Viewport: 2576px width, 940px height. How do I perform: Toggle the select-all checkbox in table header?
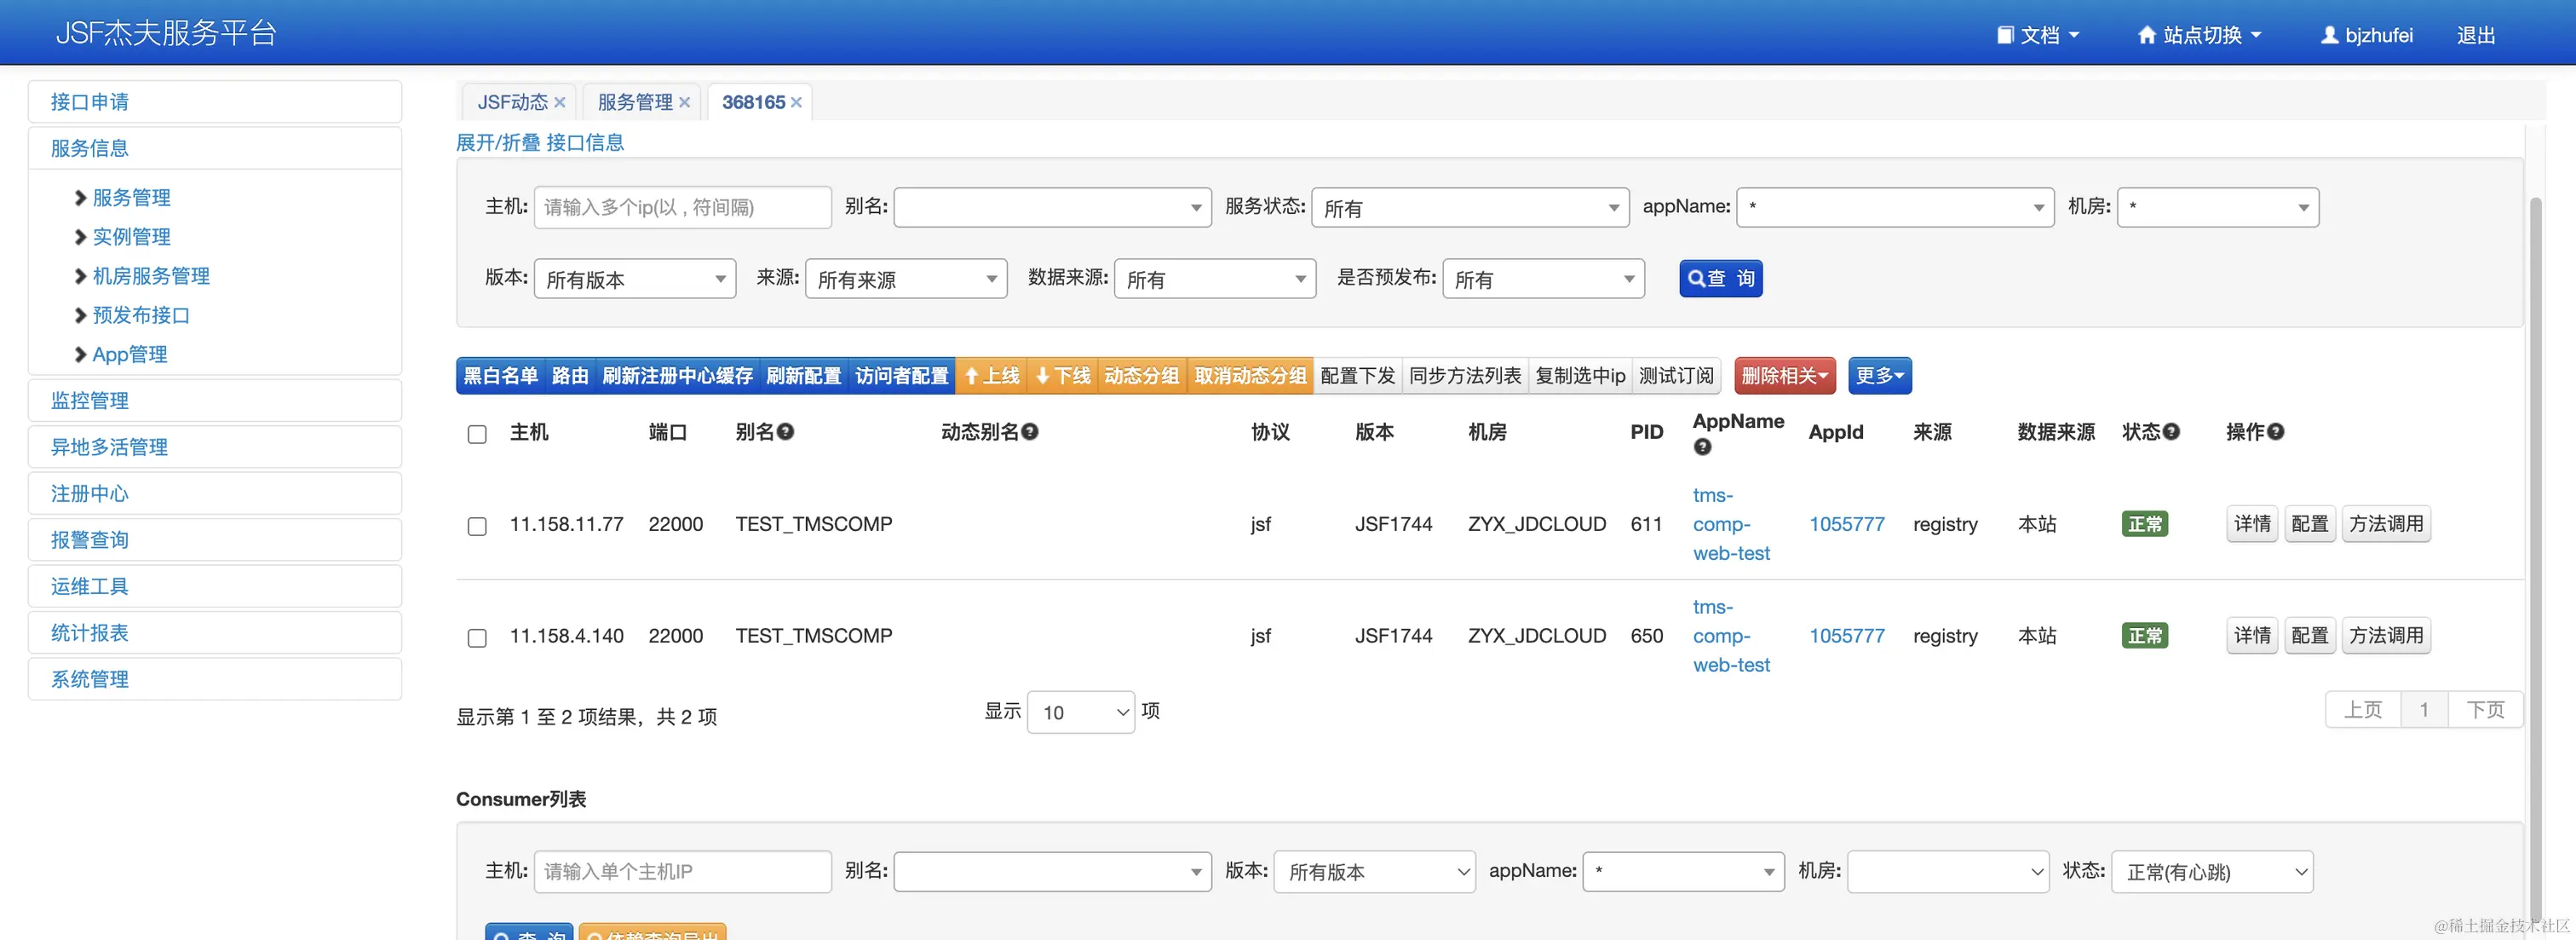(x=477, y=434)
